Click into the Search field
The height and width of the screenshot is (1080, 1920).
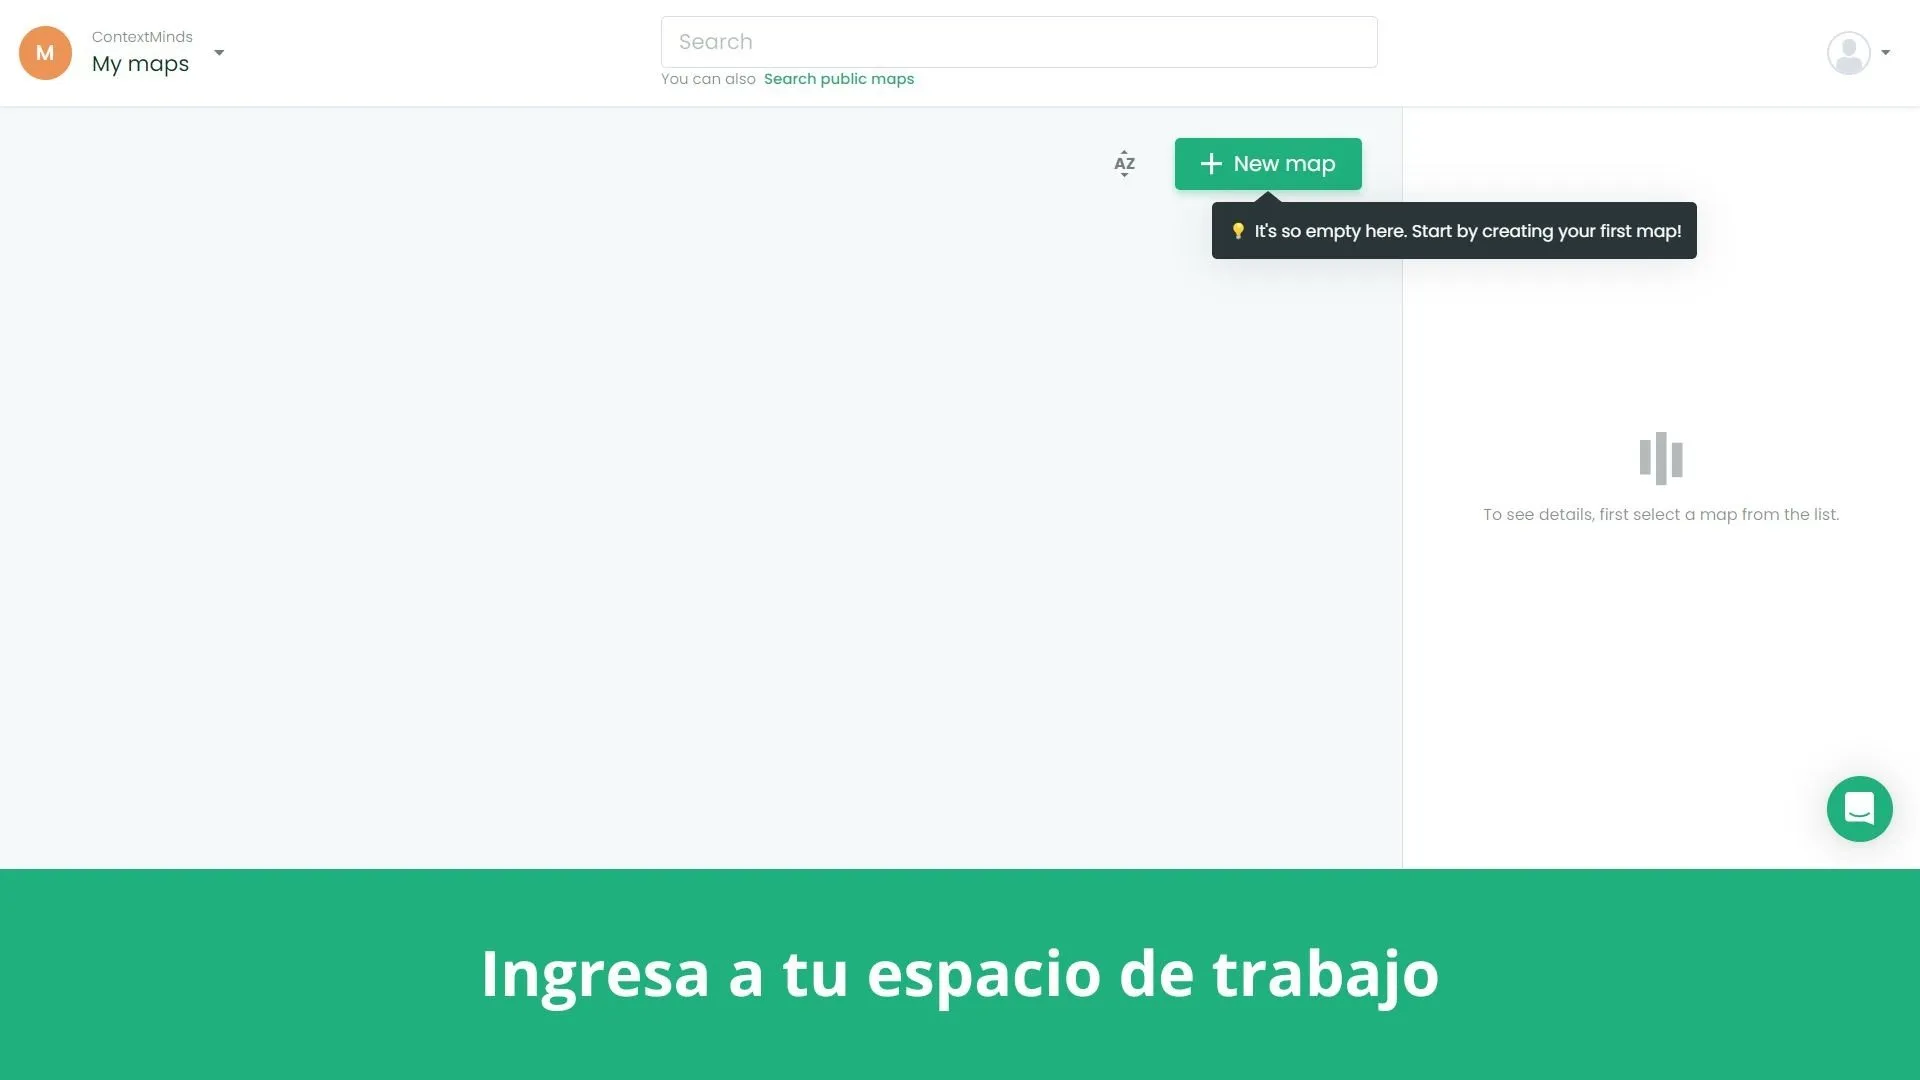[1018, 42]
